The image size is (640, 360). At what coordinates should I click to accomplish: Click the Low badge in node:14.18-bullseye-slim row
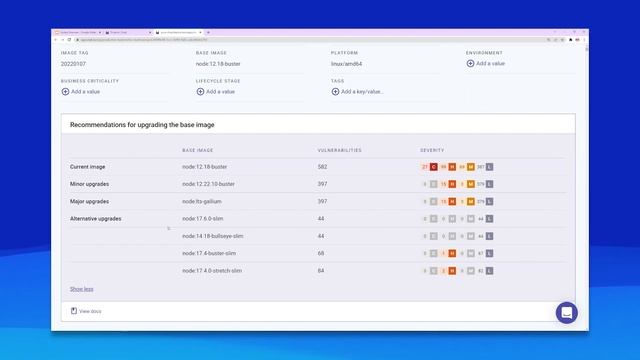click(489, 236)
